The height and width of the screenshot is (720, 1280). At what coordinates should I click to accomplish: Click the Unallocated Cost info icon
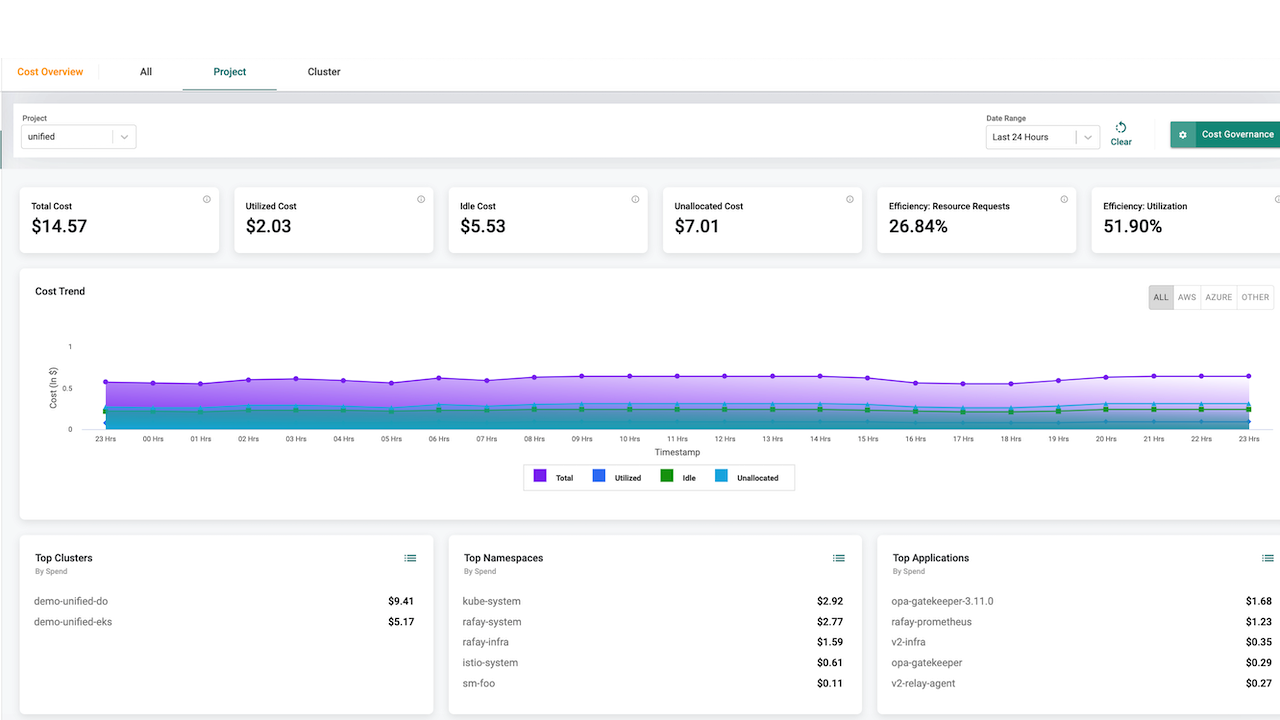[x=850, y=199]
